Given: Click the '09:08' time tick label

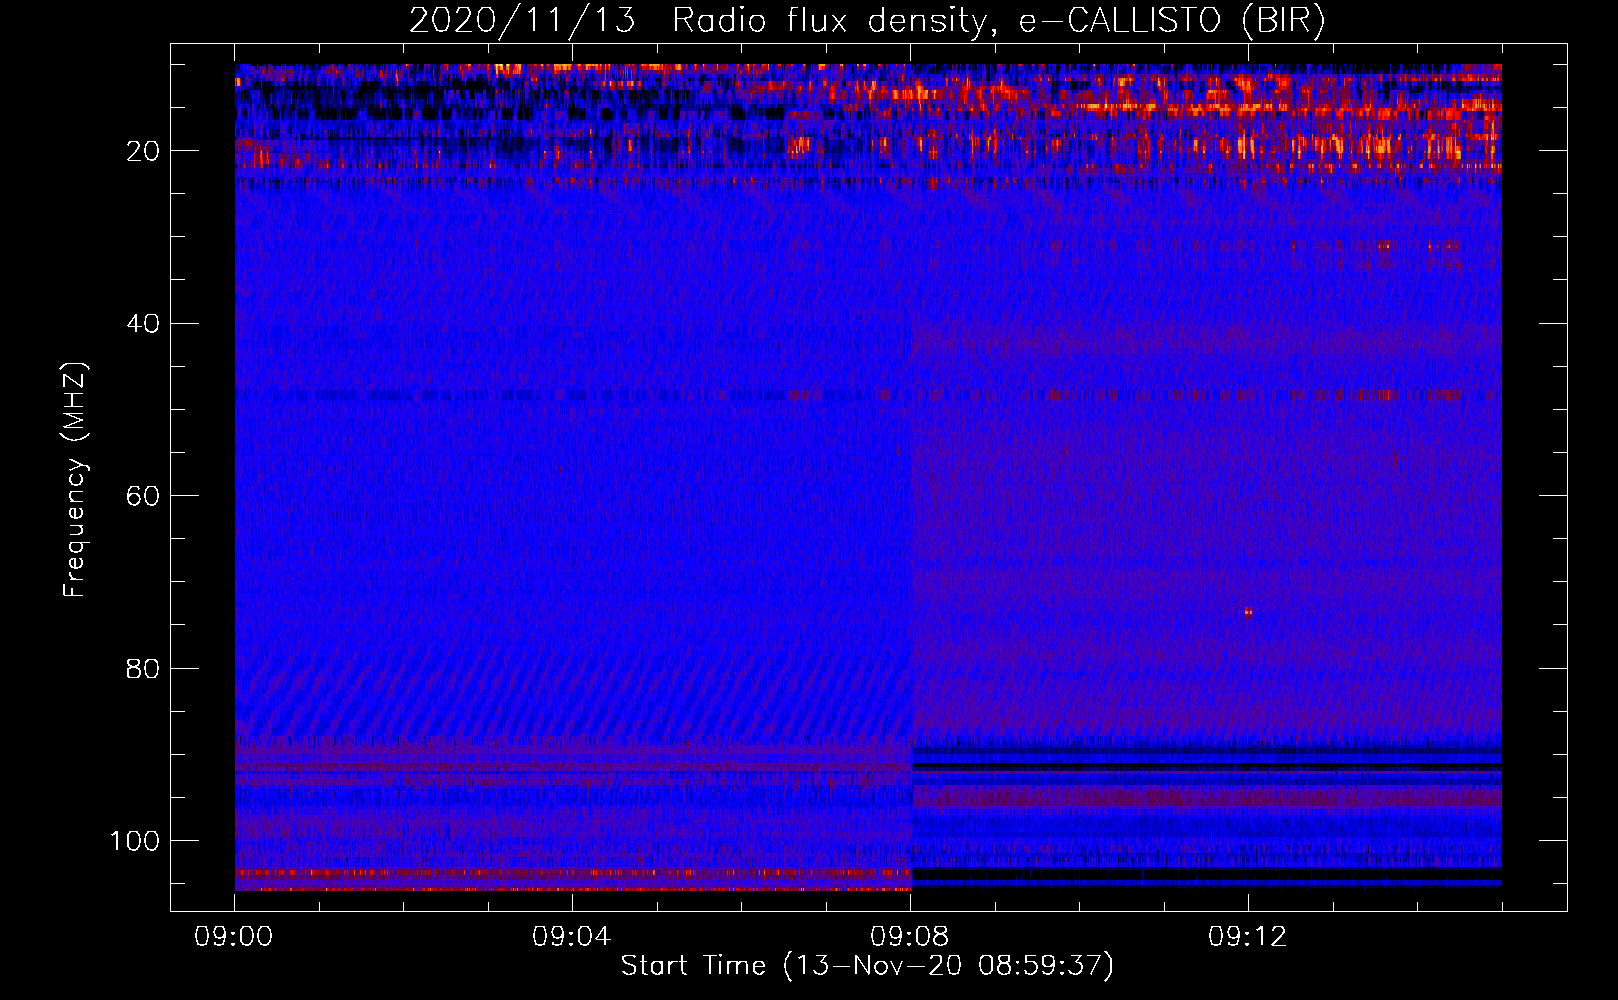Looking at the screenshot, I should pyautogui.click(x=909, y=937).
